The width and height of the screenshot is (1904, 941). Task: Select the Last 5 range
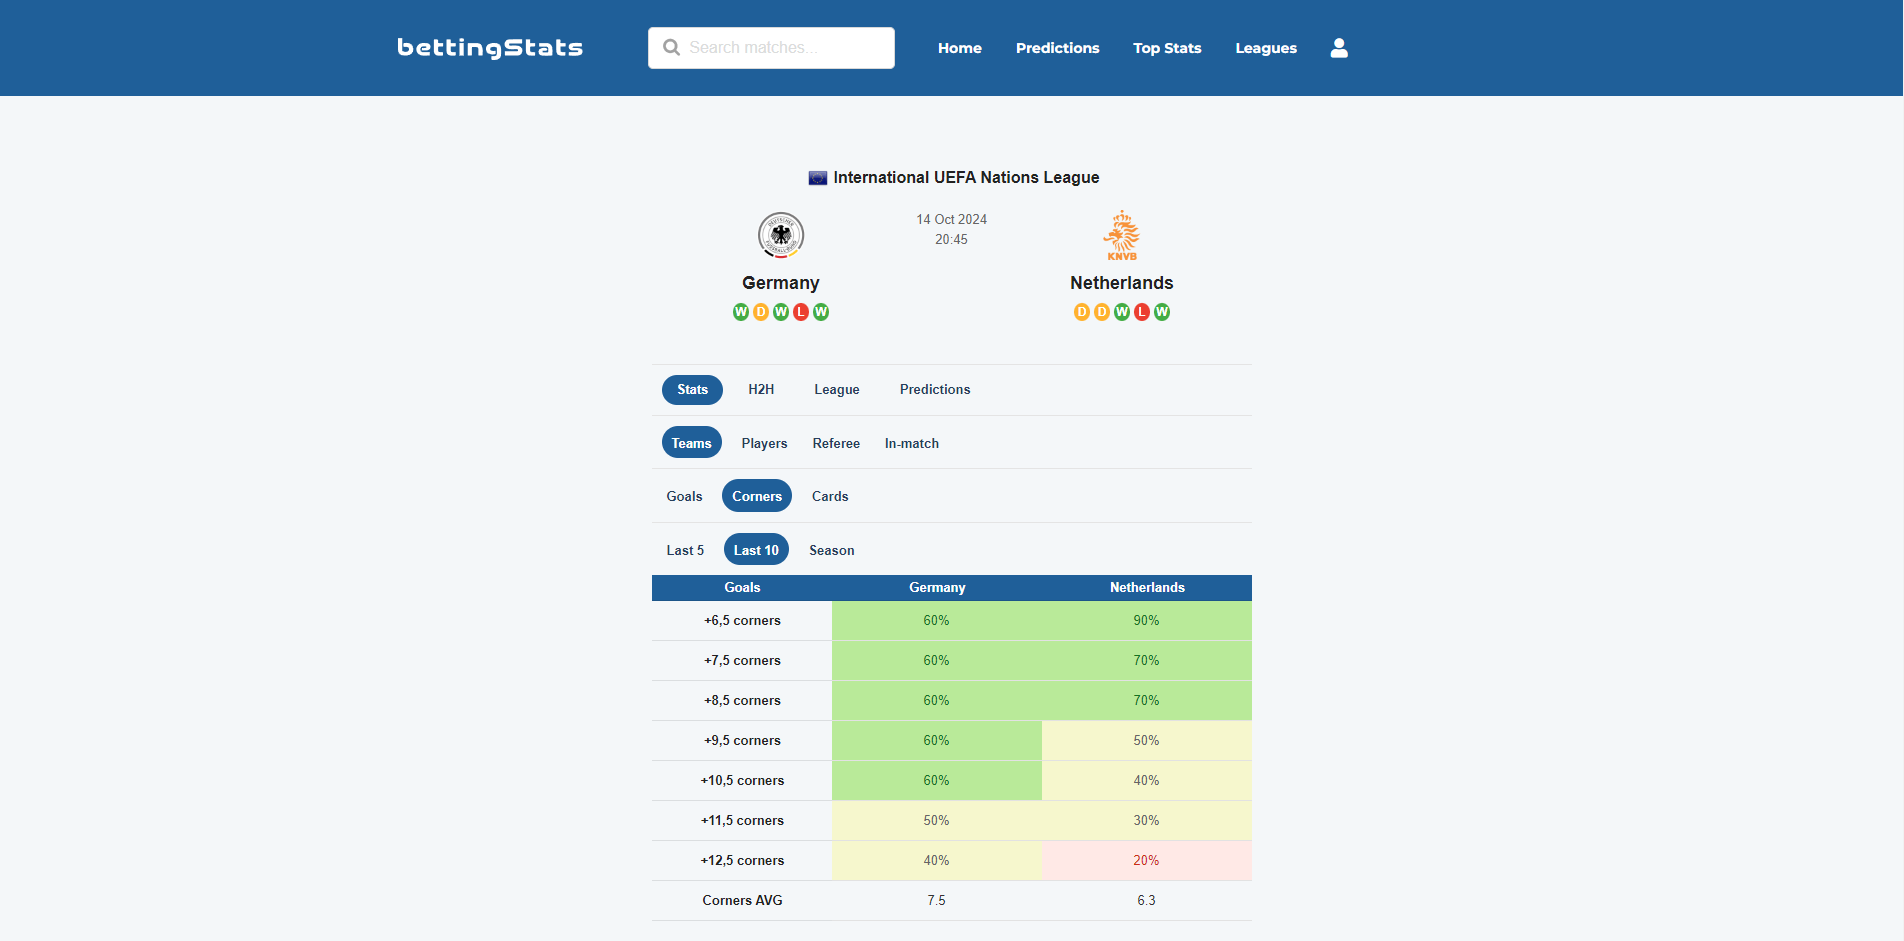(685, 550)
